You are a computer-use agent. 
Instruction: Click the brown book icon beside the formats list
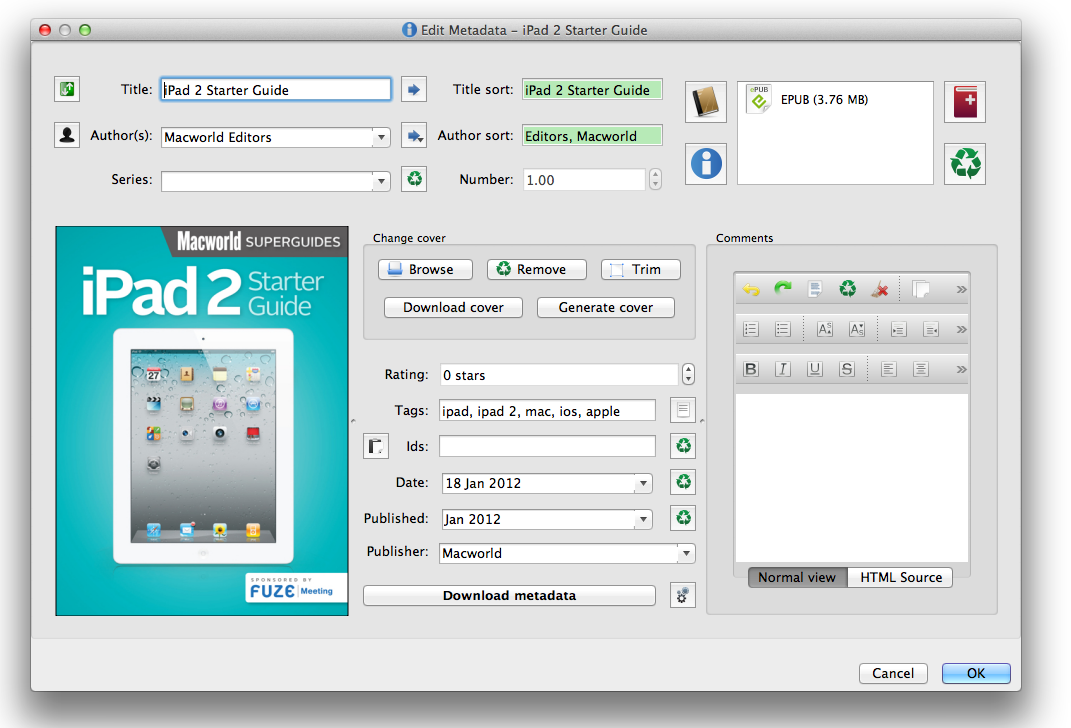tap(706, 102)
